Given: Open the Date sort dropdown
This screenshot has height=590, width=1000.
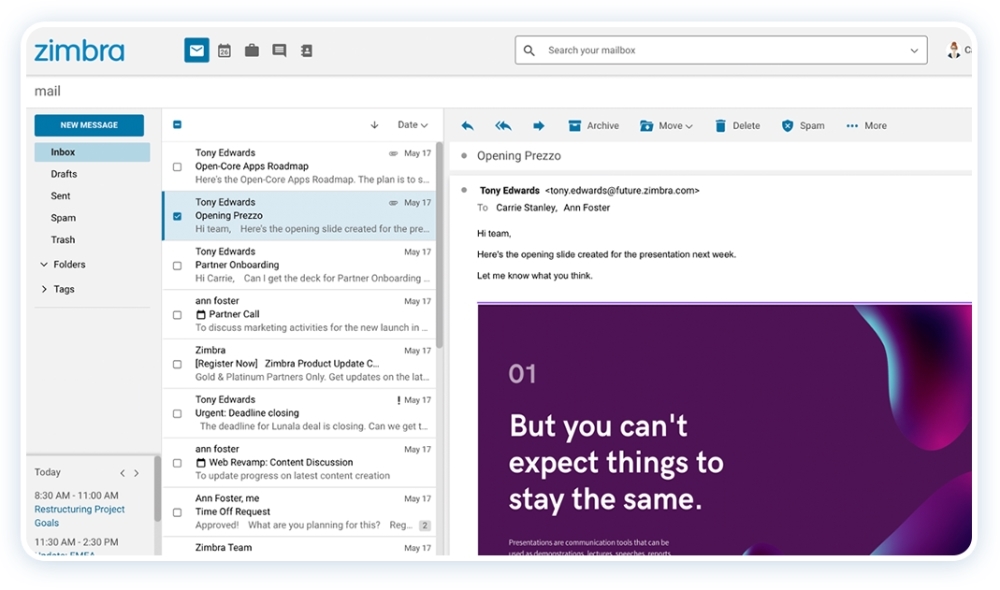Looking at the screenshot, I should tap(412, 125).
